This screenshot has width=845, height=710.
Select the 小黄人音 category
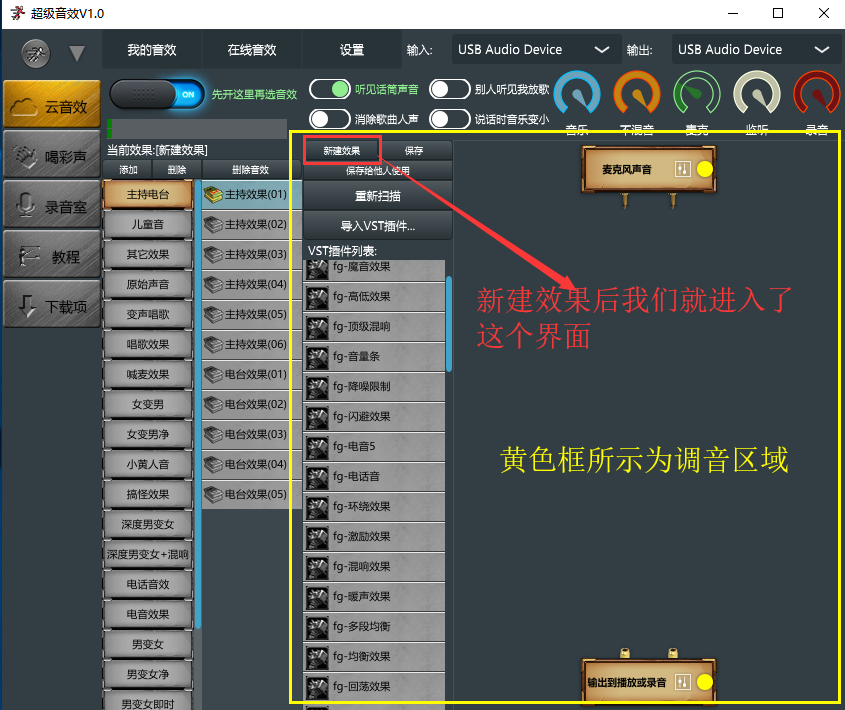[148, 464]
